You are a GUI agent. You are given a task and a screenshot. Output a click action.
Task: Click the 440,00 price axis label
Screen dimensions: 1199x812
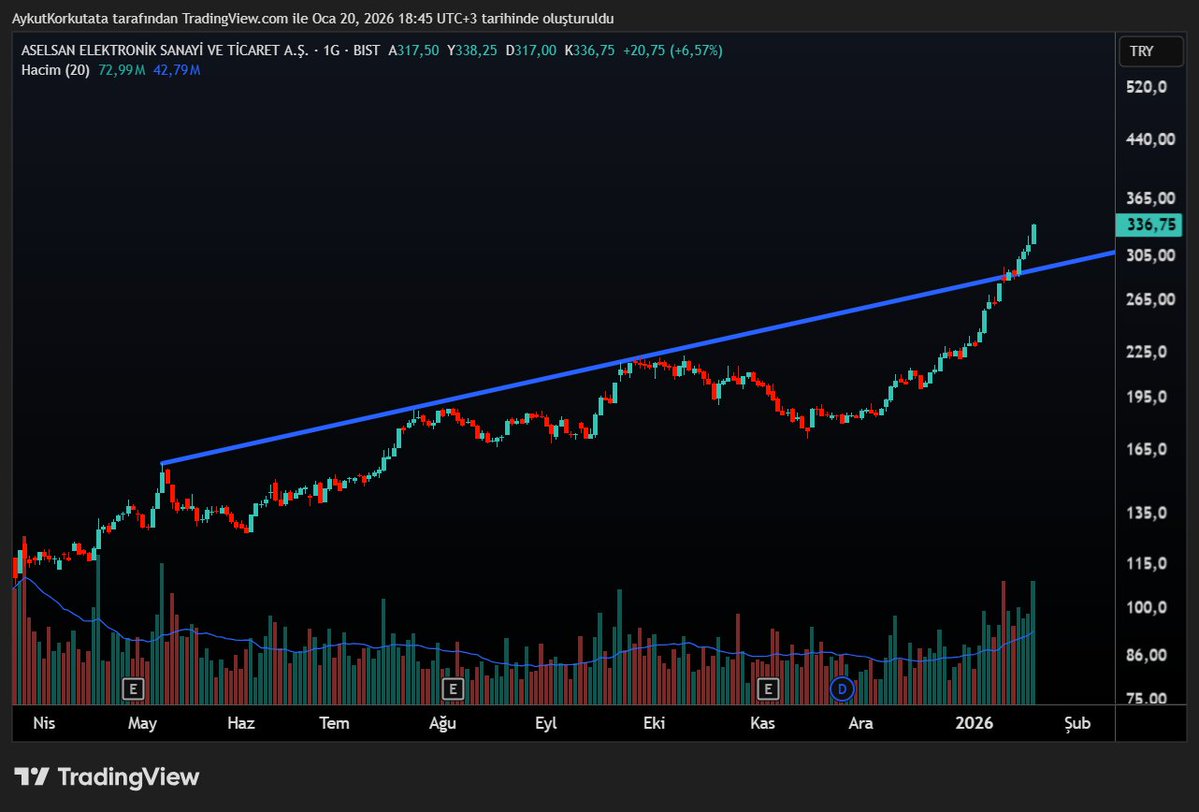click(1151, 139)
